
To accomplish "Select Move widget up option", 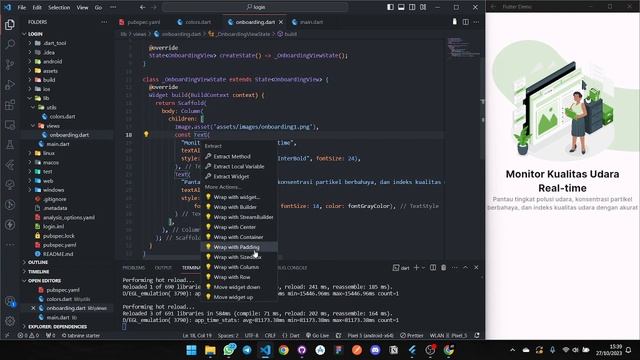I will [x=239, y=297].
